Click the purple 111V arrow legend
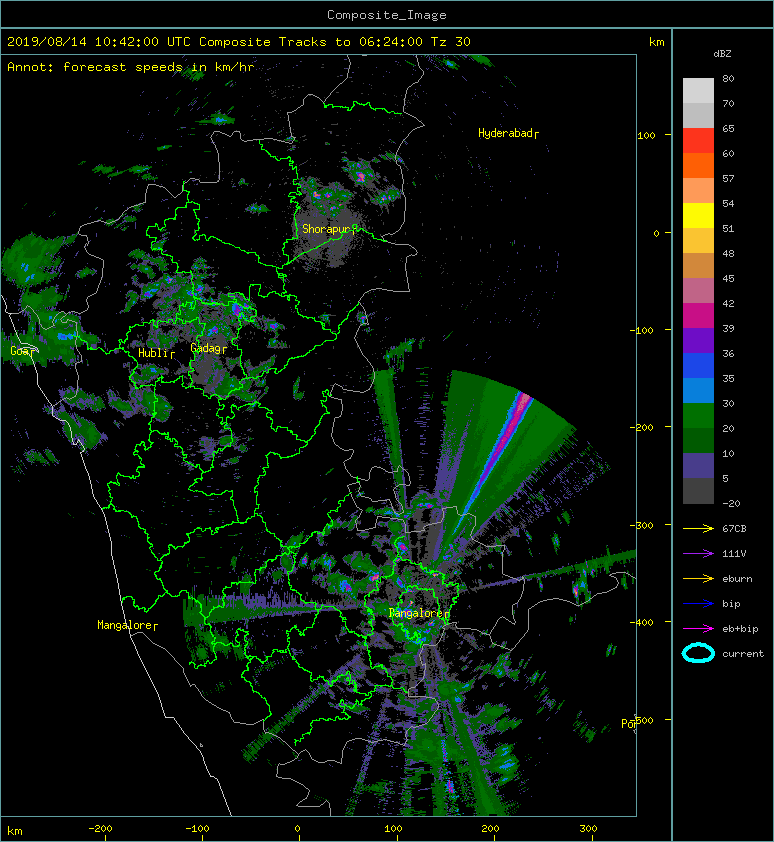The image size is (774, 842). tap(698, 554)
